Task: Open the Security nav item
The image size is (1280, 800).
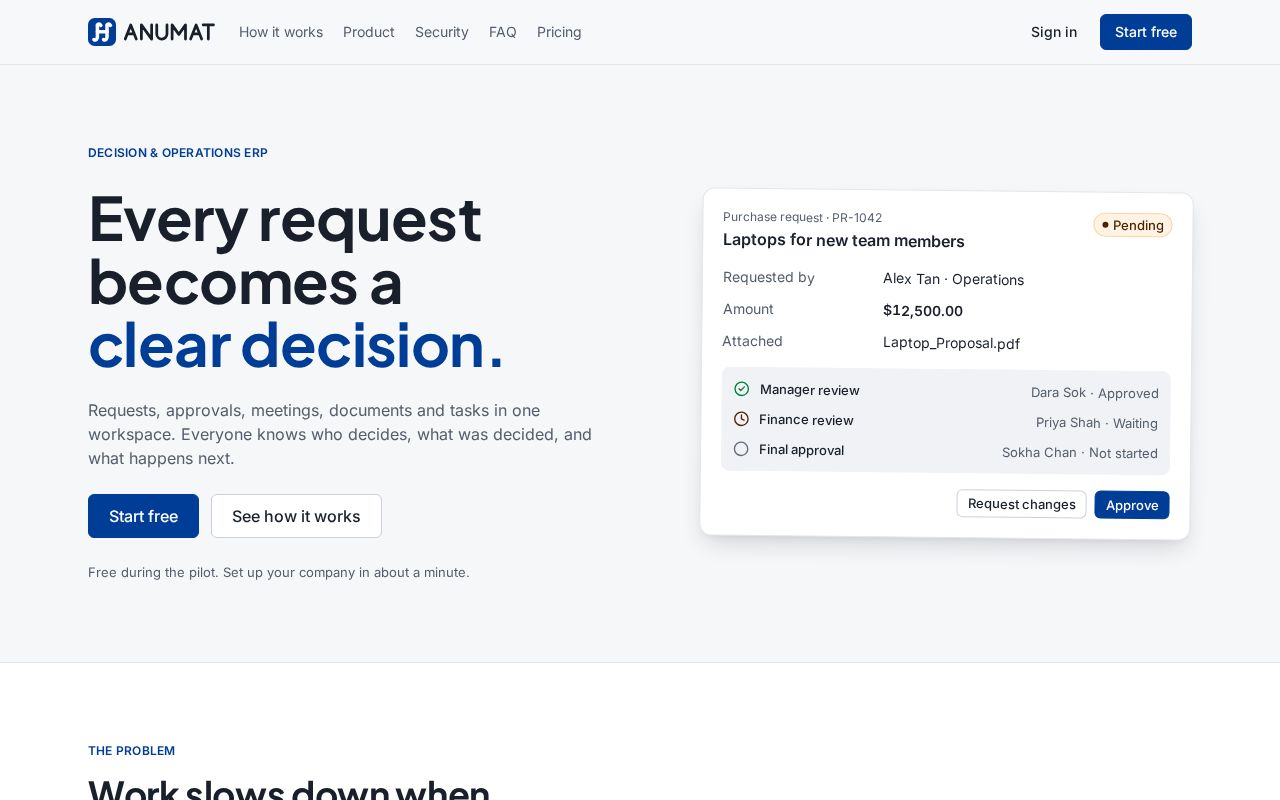Action: coord(442,32)
